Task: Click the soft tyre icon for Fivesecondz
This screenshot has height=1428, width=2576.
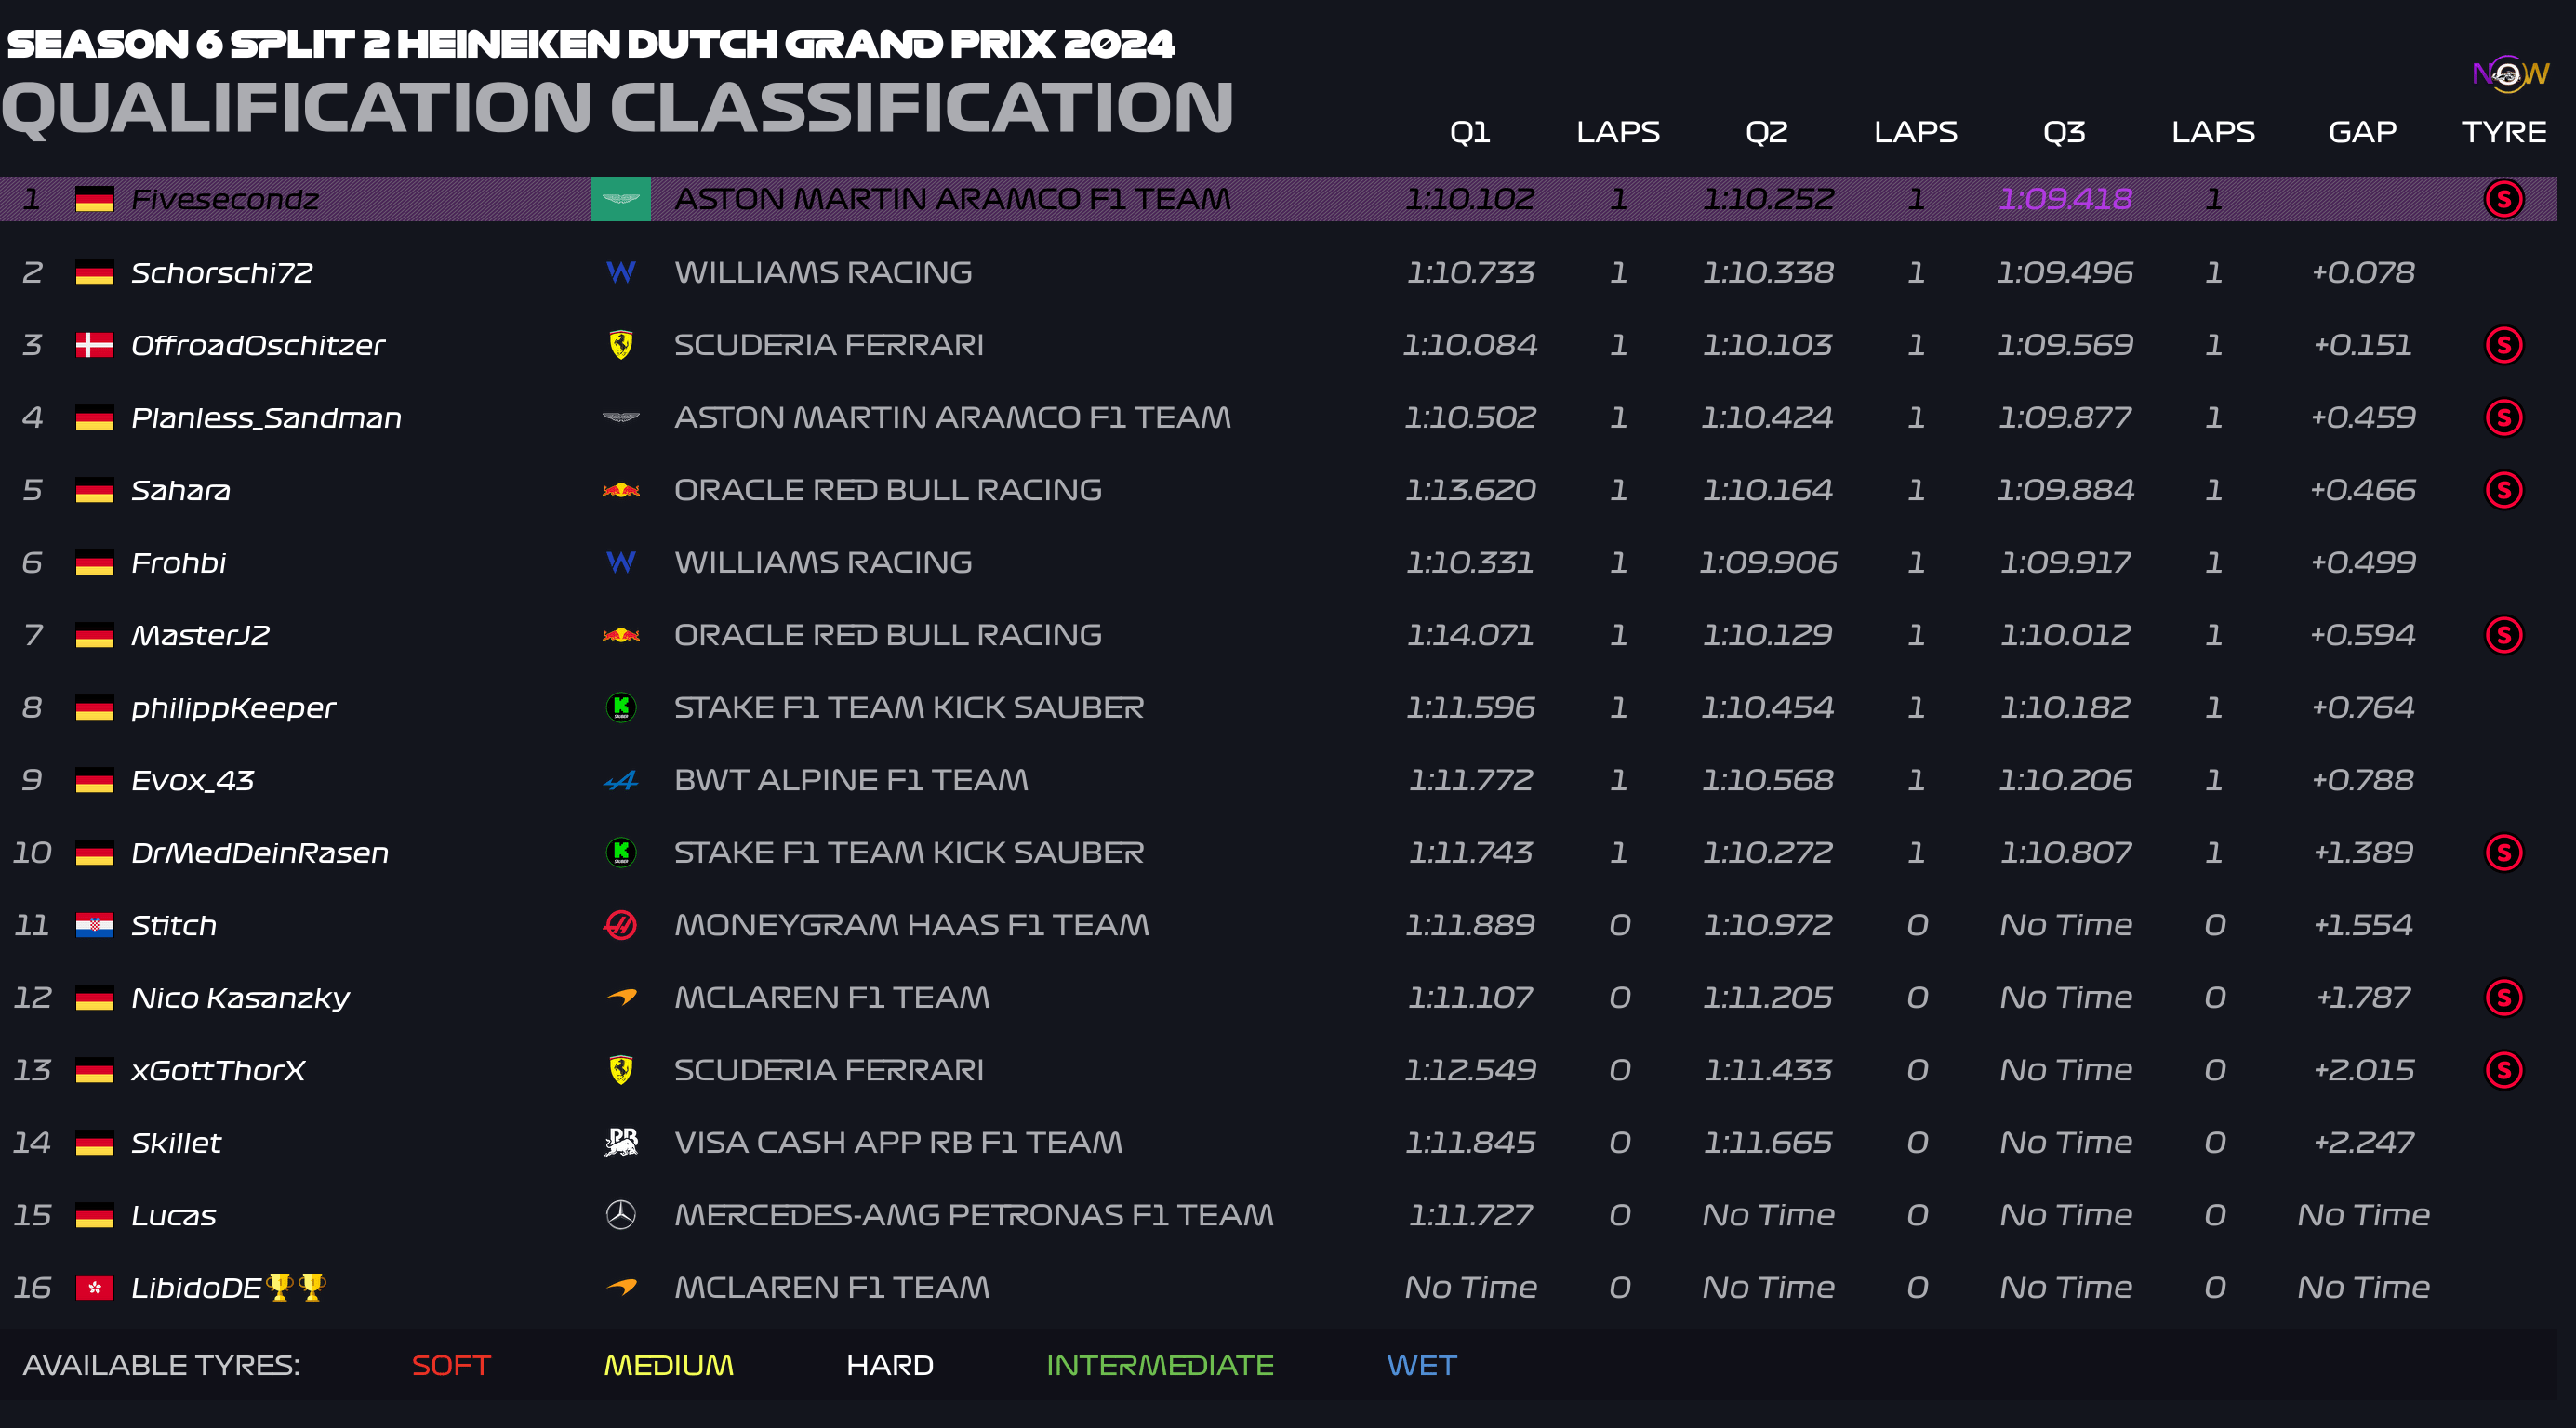Action: click(2504, 199)
